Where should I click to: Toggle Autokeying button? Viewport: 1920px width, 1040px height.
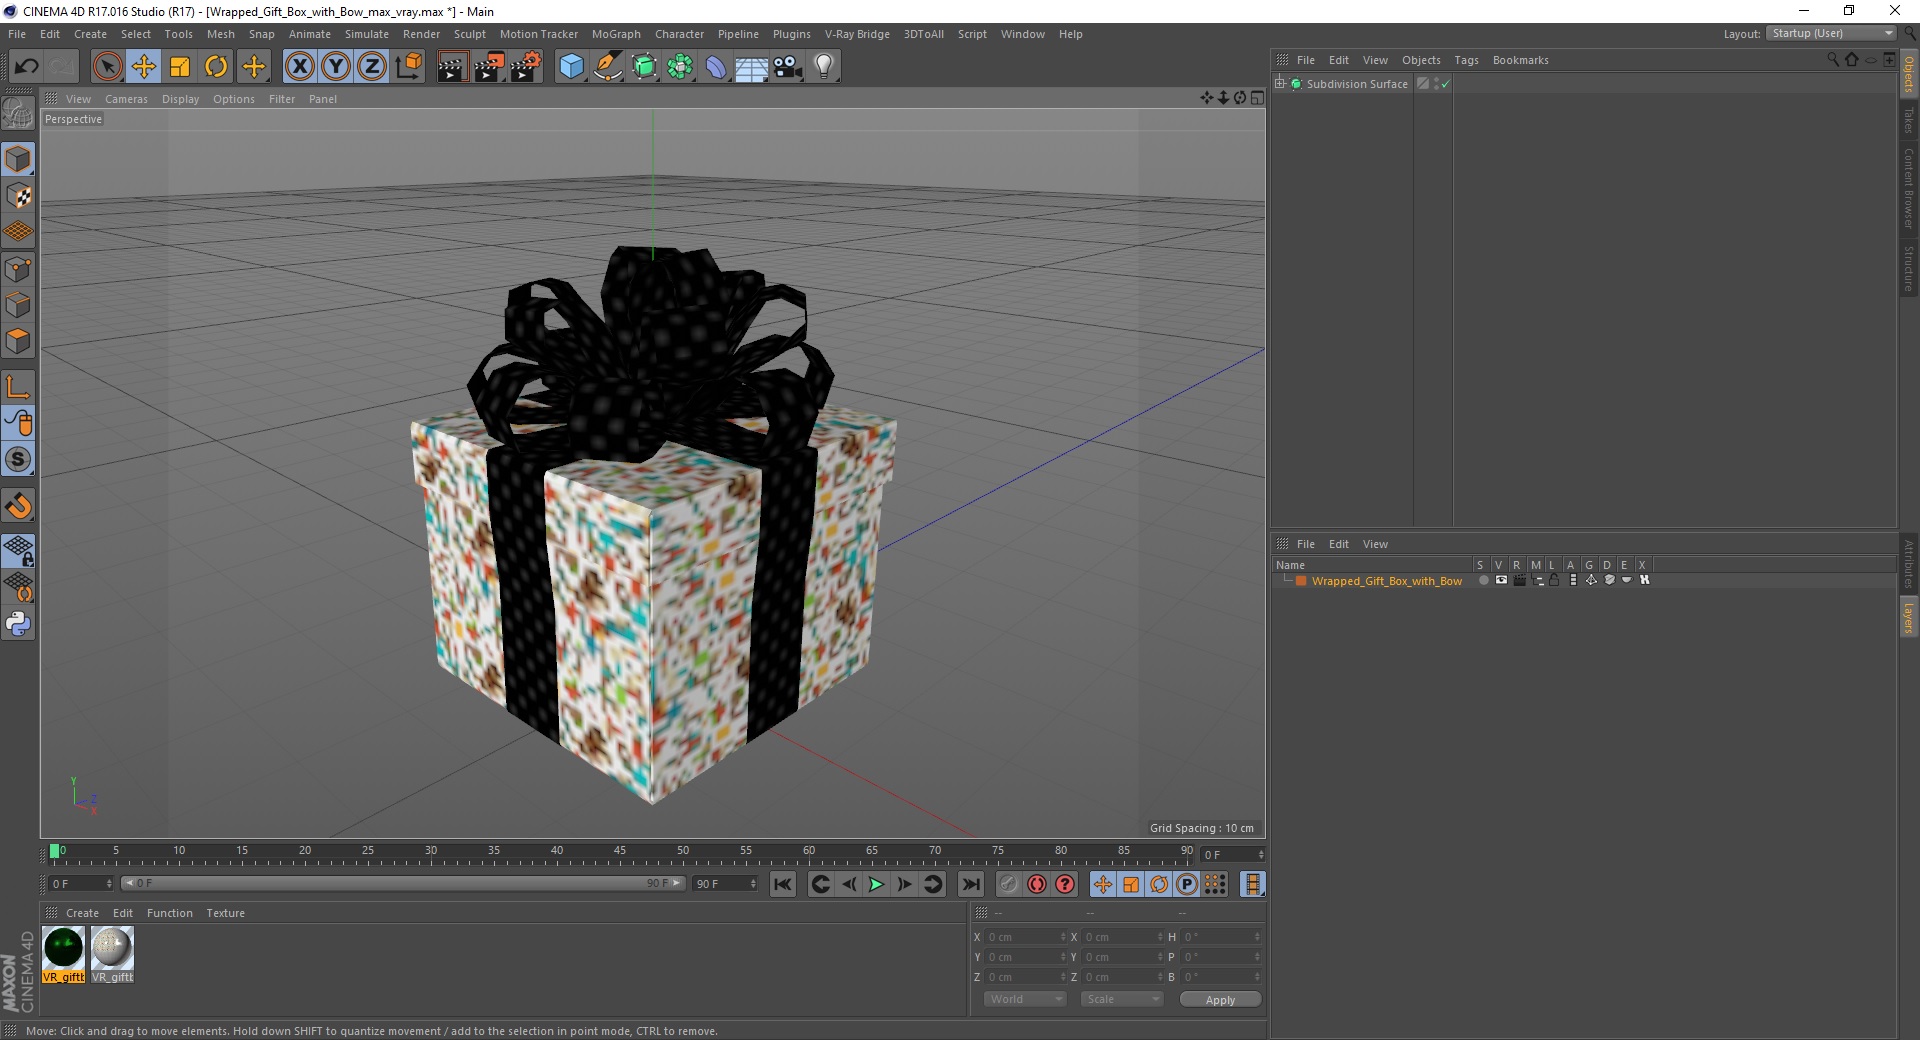pos(1037,884)
